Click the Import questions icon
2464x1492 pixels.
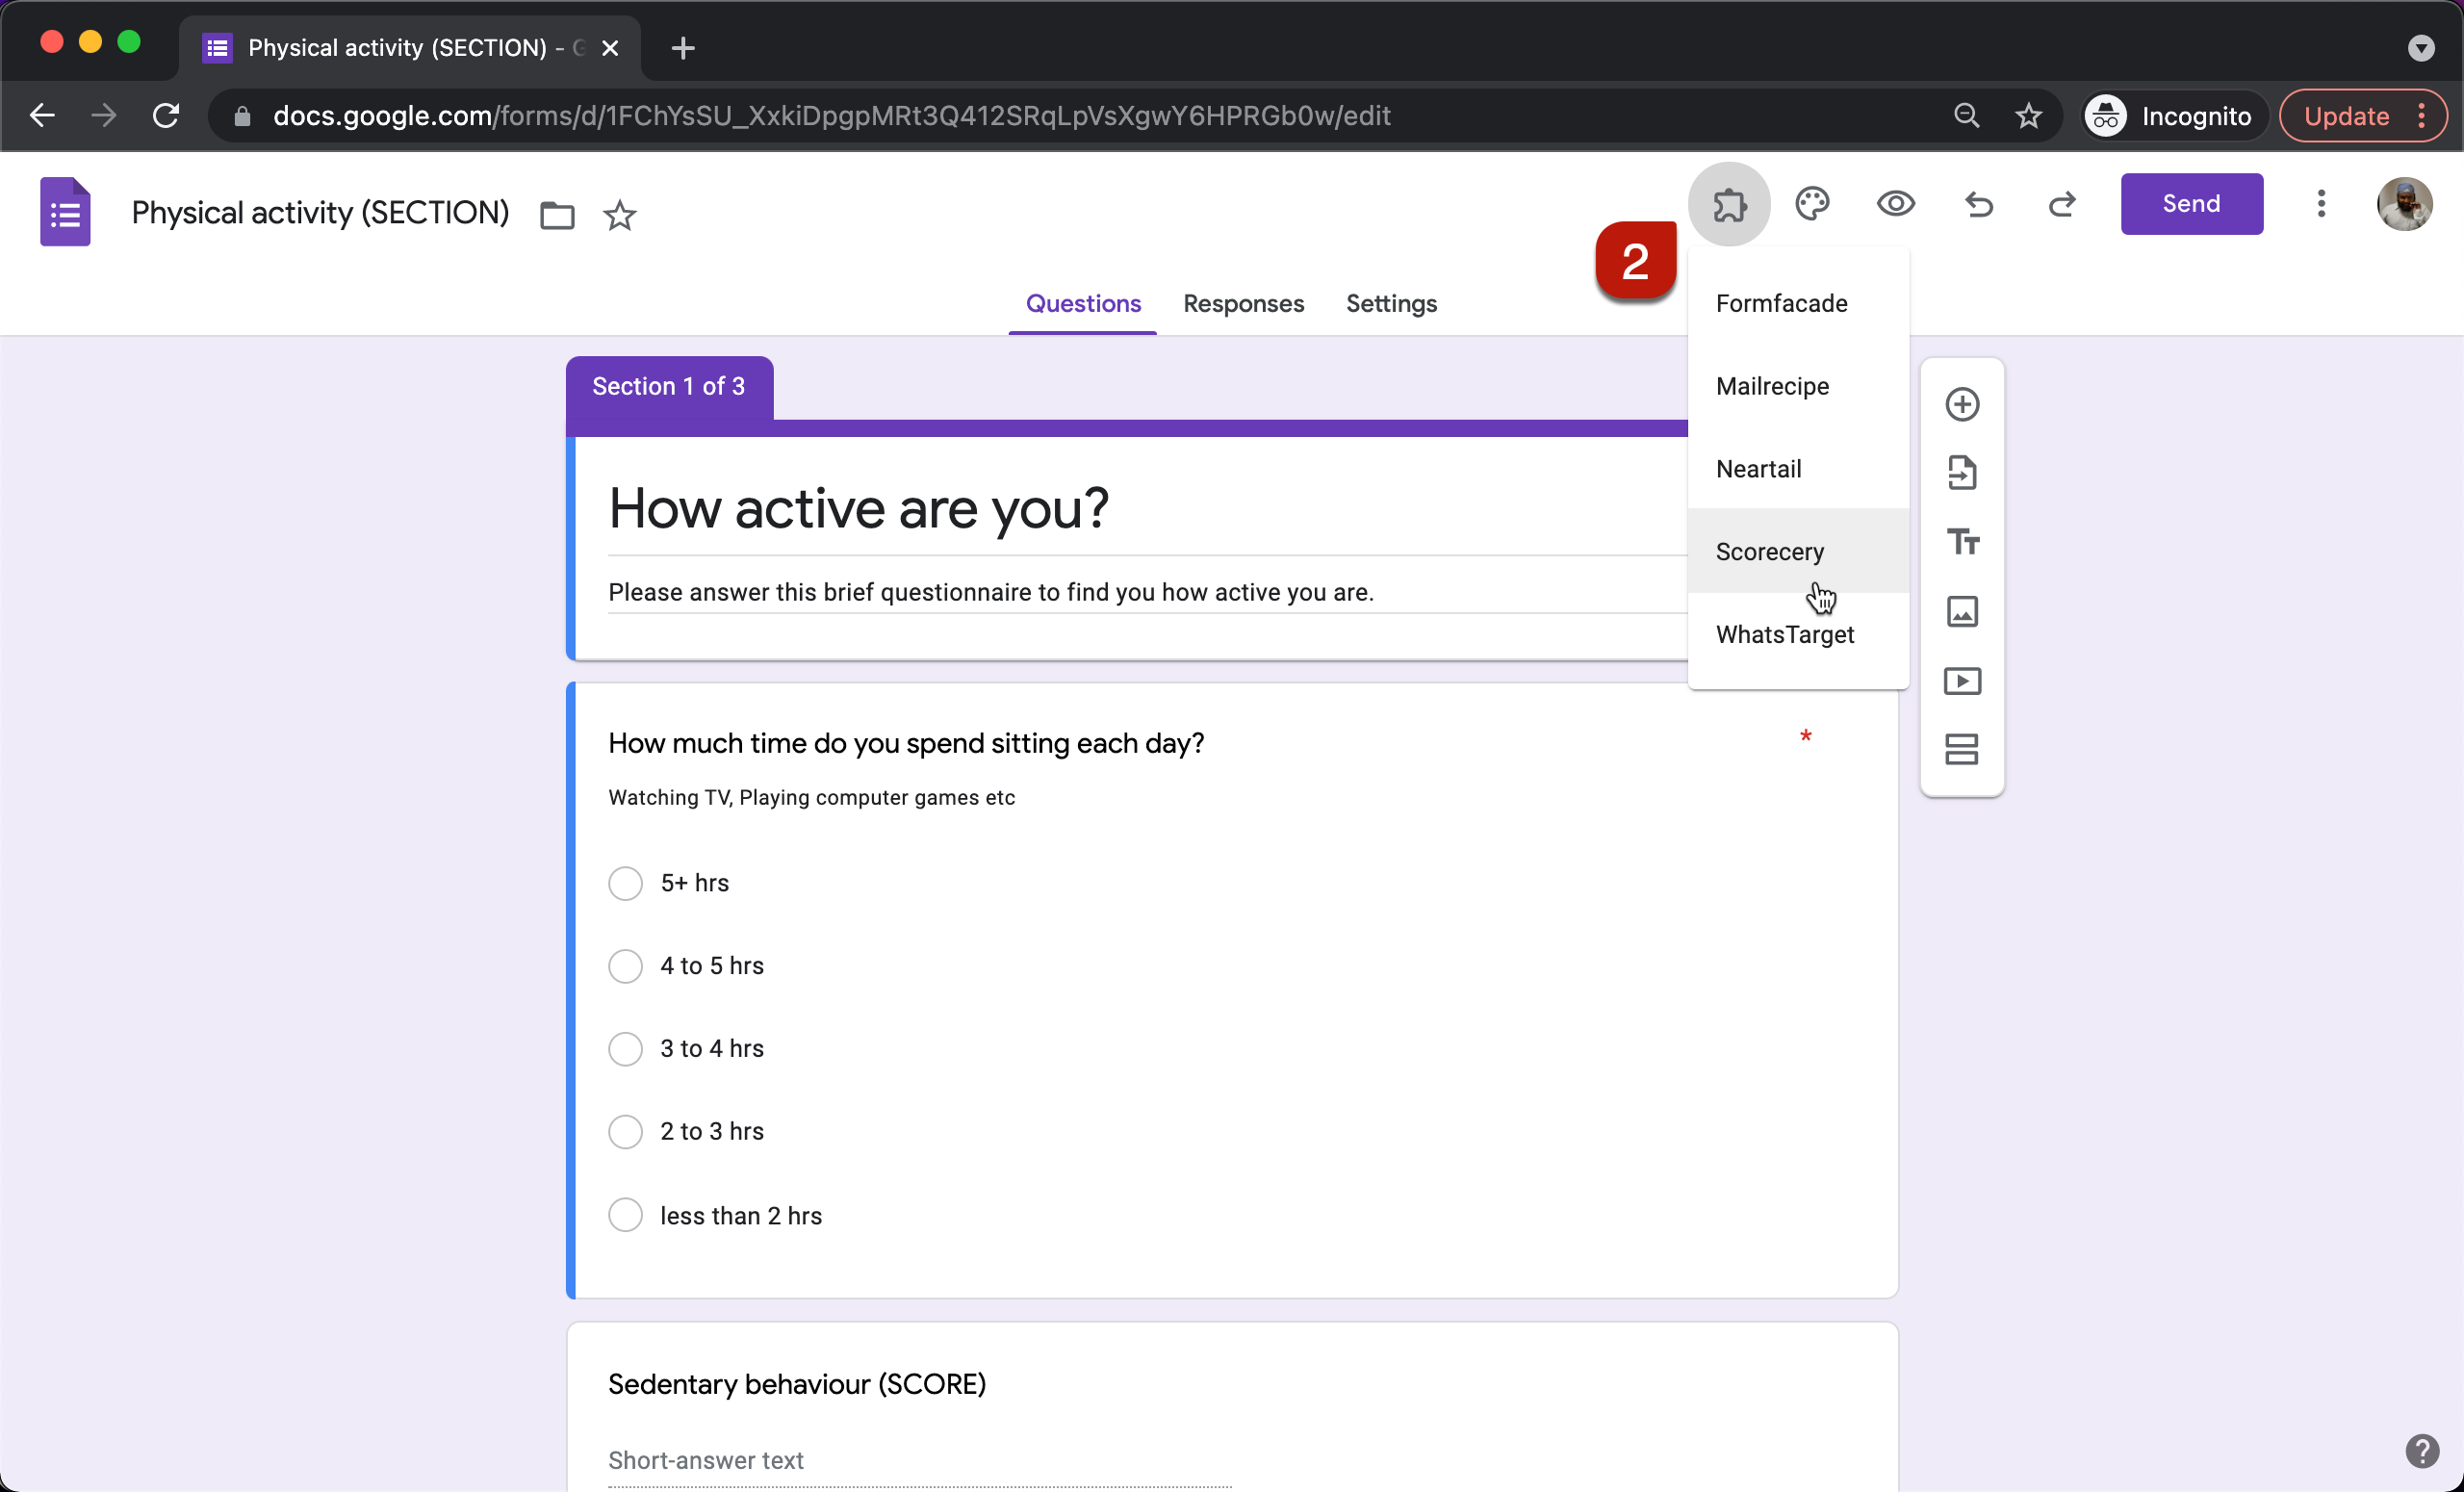pyautogui.click(x=1962, y=473)
